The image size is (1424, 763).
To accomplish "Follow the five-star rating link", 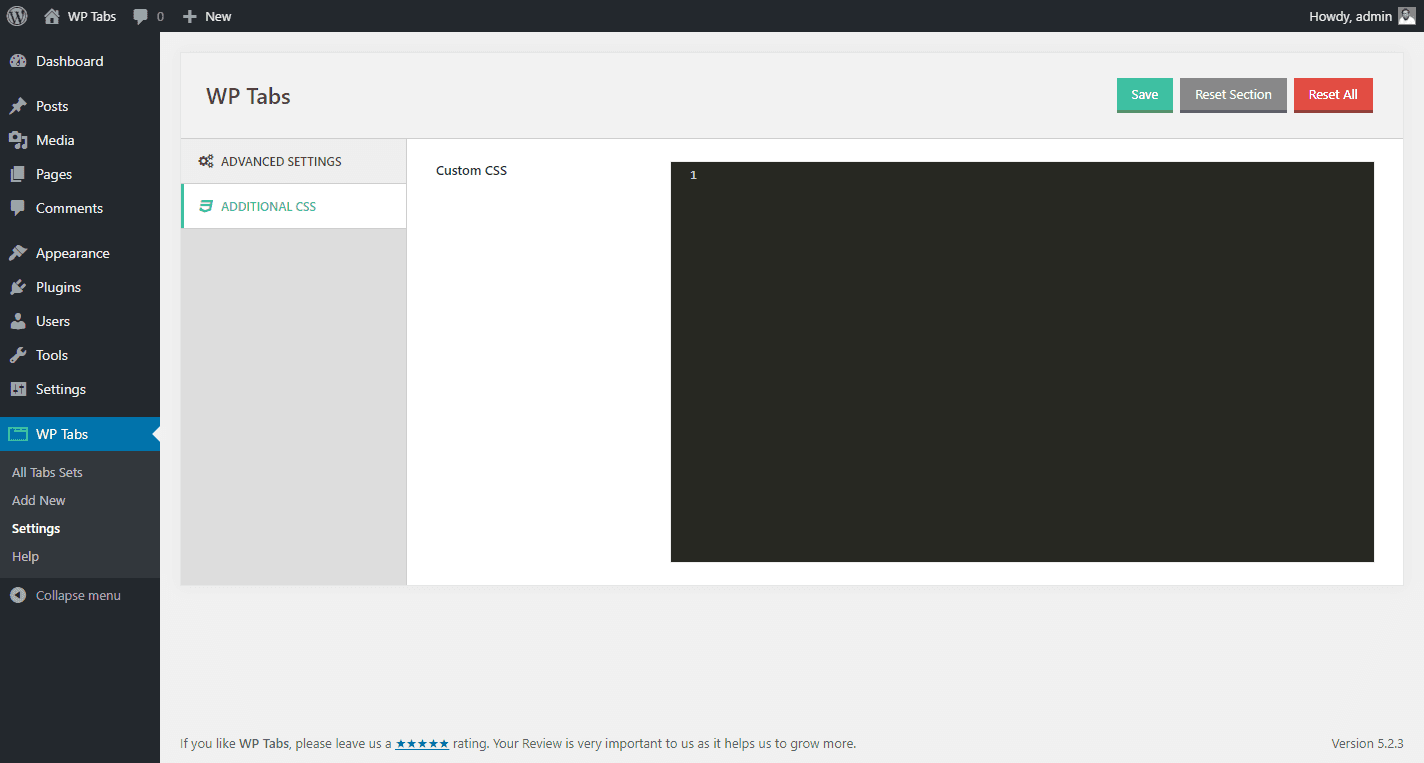I will coord(422,743).
